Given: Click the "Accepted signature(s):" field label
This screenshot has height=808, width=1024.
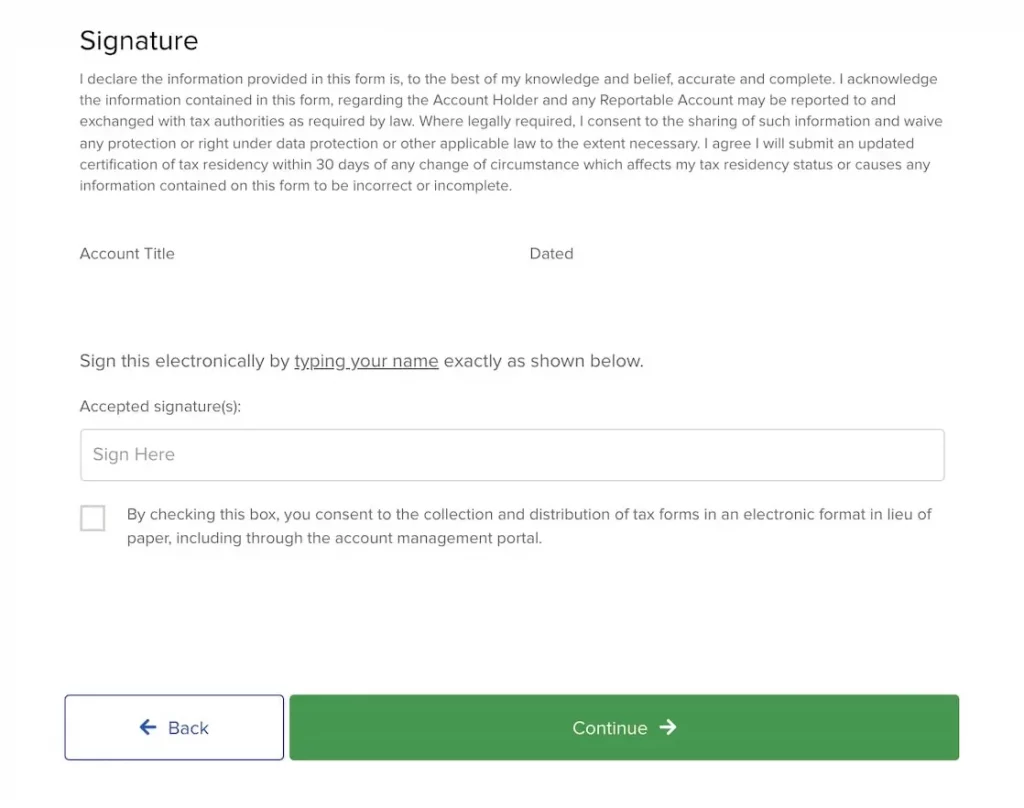Looking at the screenshot, I should [x=160, y=407].
